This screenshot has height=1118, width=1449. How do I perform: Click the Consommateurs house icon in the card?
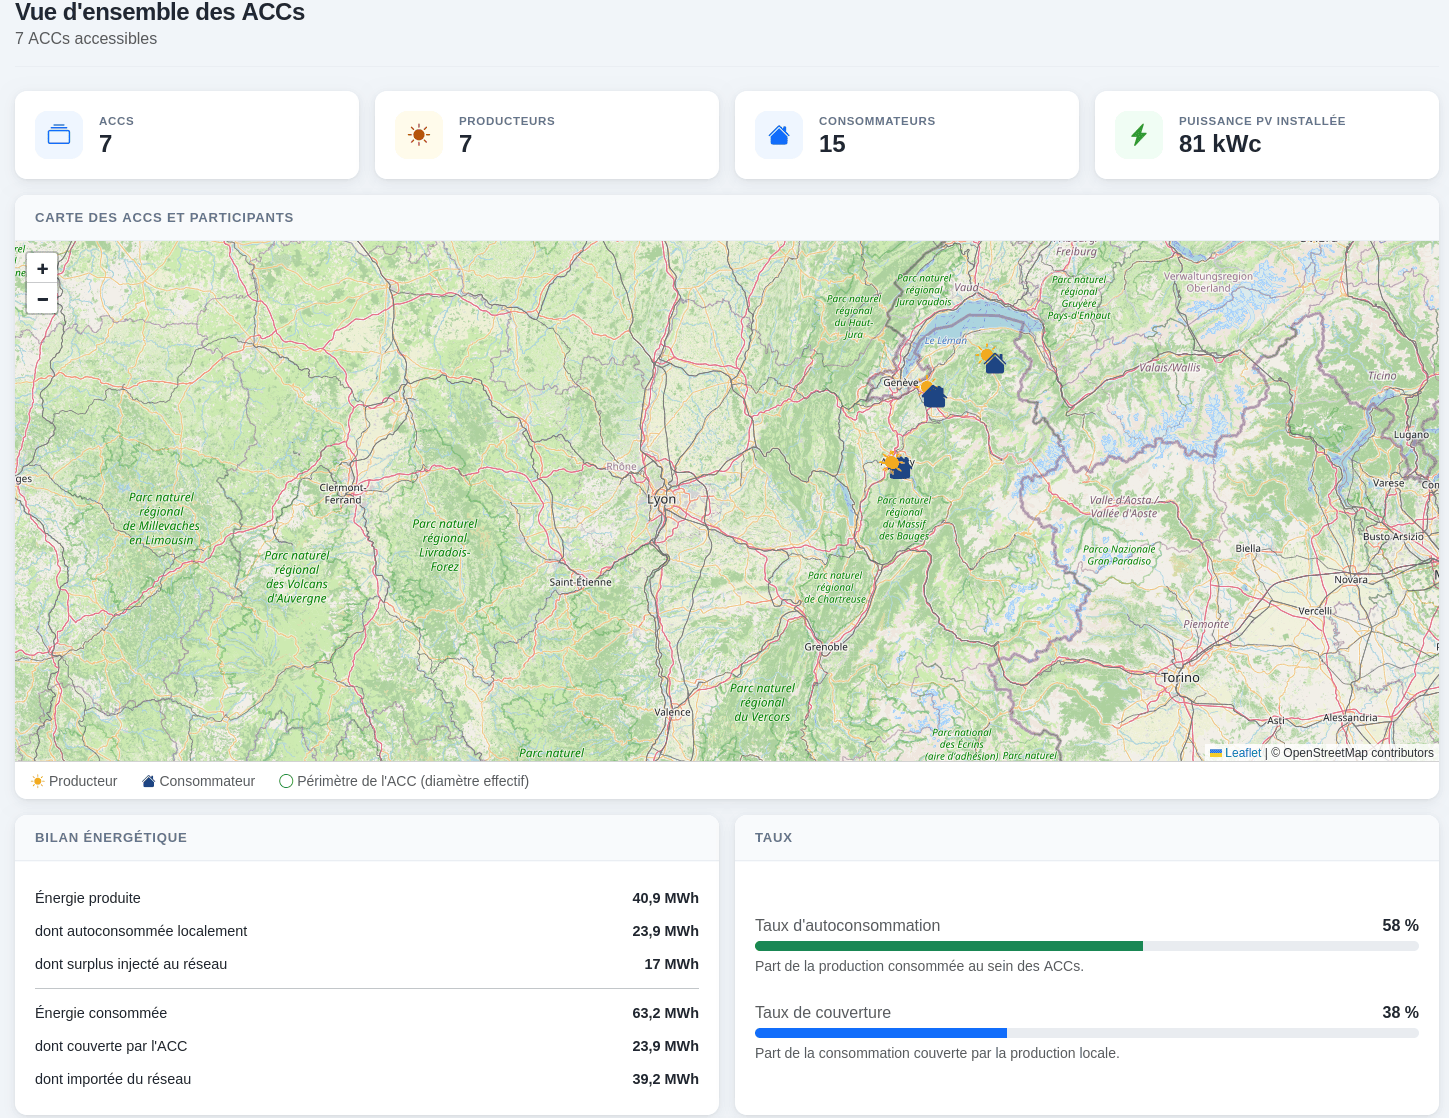click(779, 135)
